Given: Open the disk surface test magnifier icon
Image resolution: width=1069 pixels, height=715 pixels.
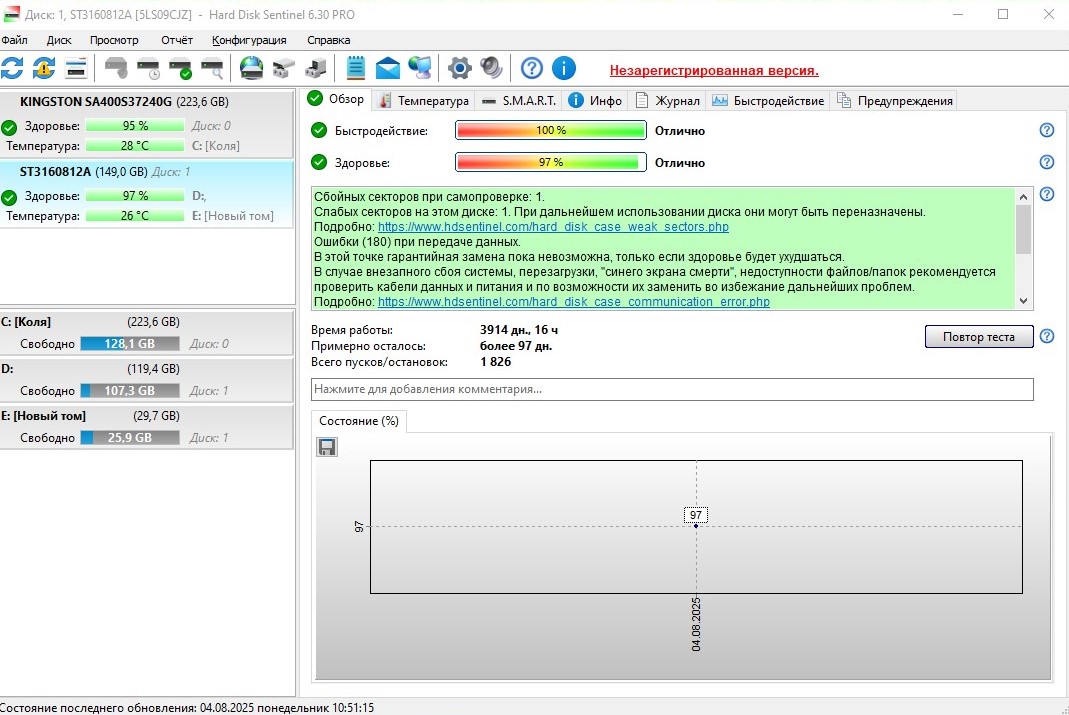Looking at the screenshot, I should [213, 68].
